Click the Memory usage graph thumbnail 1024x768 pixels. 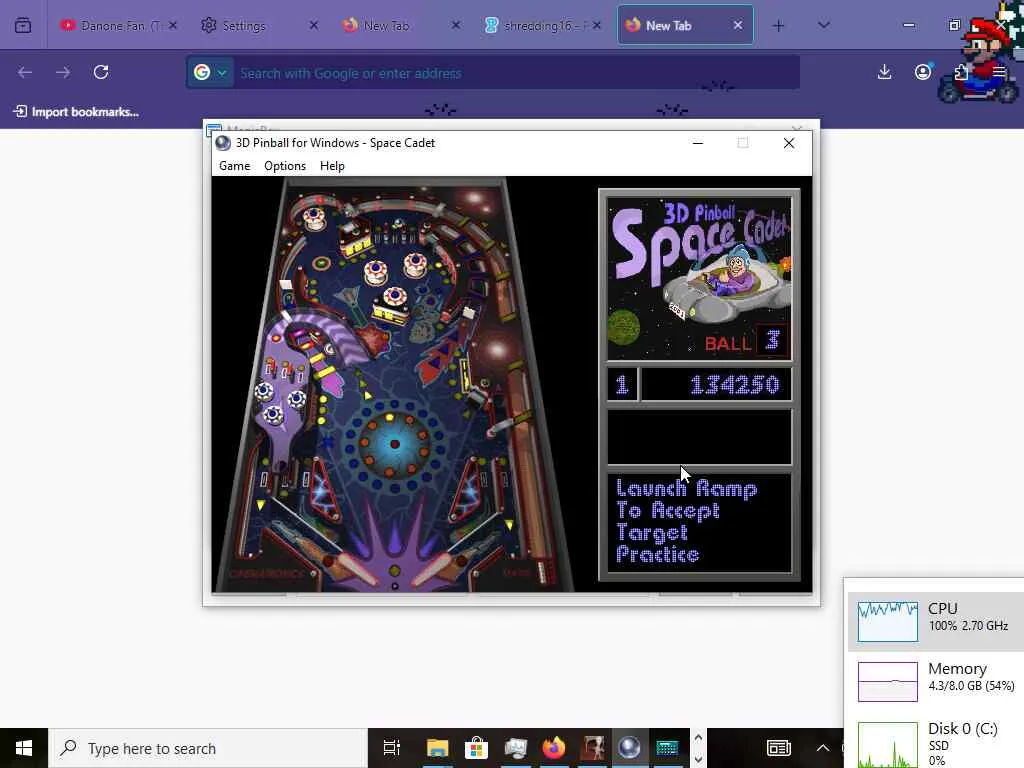click(x=888, y=681)
